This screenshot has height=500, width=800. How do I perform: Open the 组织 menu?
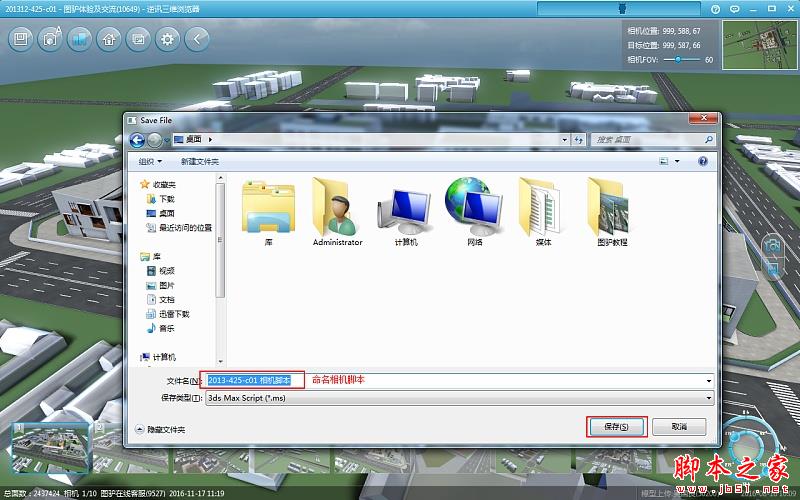pyautogui.click(x=150, y=161)
